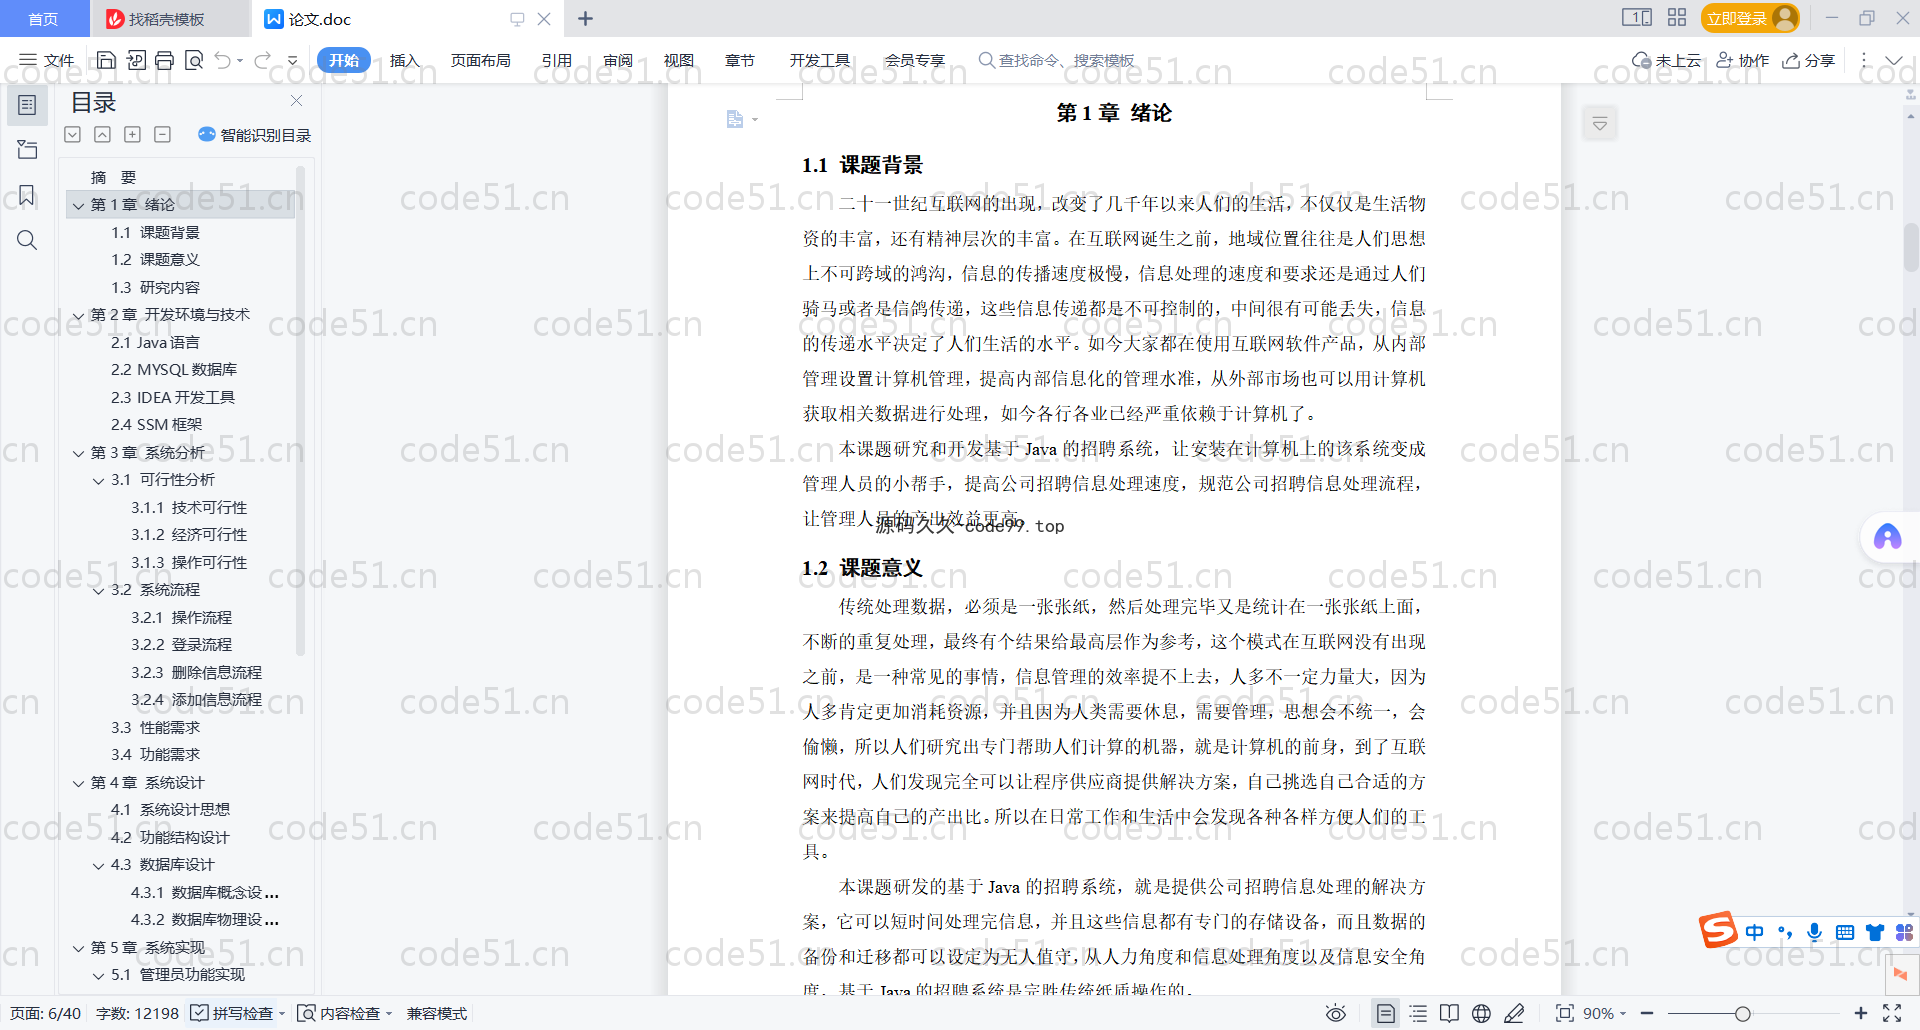This screenshot has width=1920, height=1030.
Task: Collapse 3.1 可行性分析 node in outline
Action: [x=98, y=480]
